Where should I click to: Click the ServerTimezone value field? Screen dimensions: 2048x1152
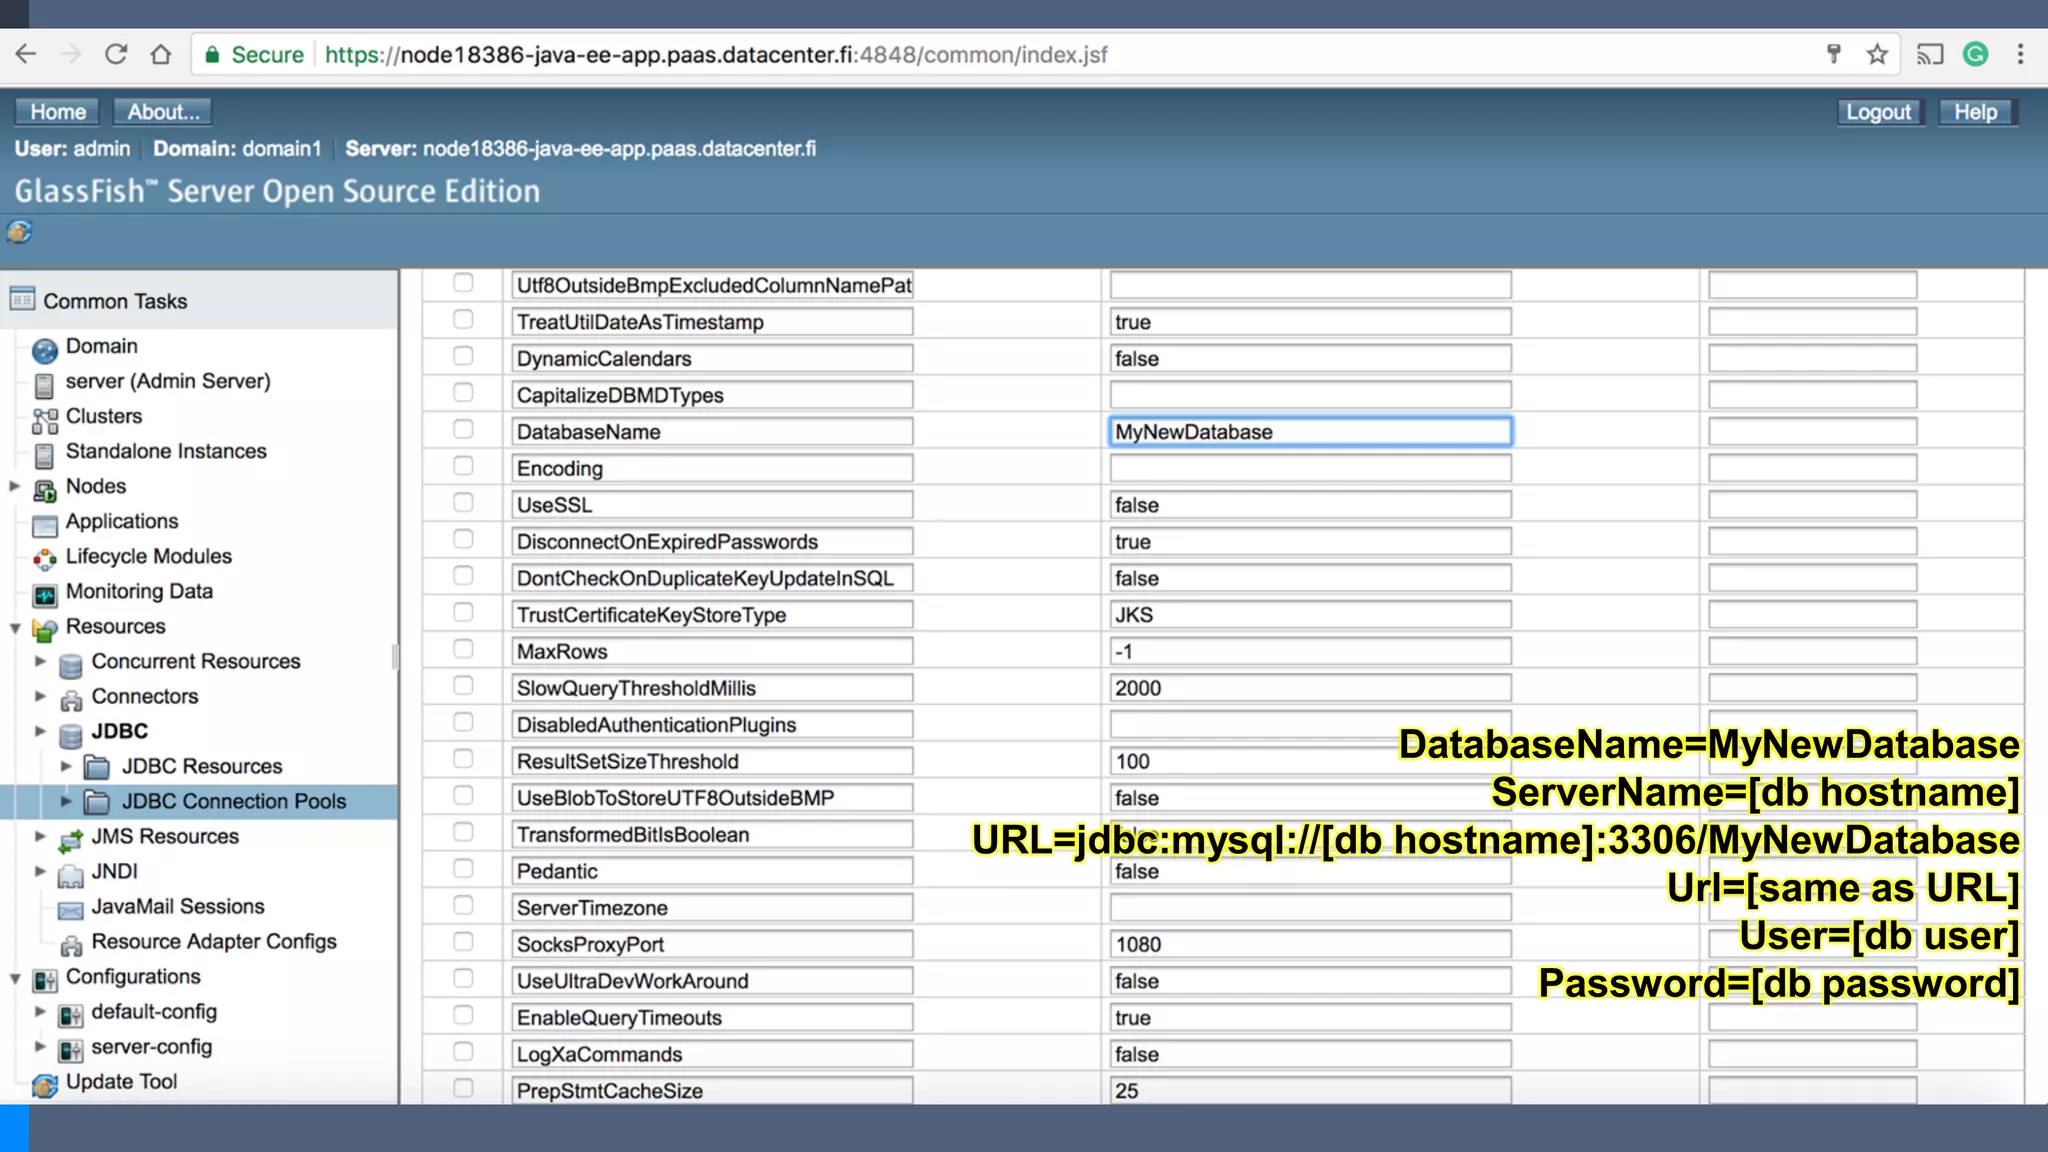[x=1310, y=908]
